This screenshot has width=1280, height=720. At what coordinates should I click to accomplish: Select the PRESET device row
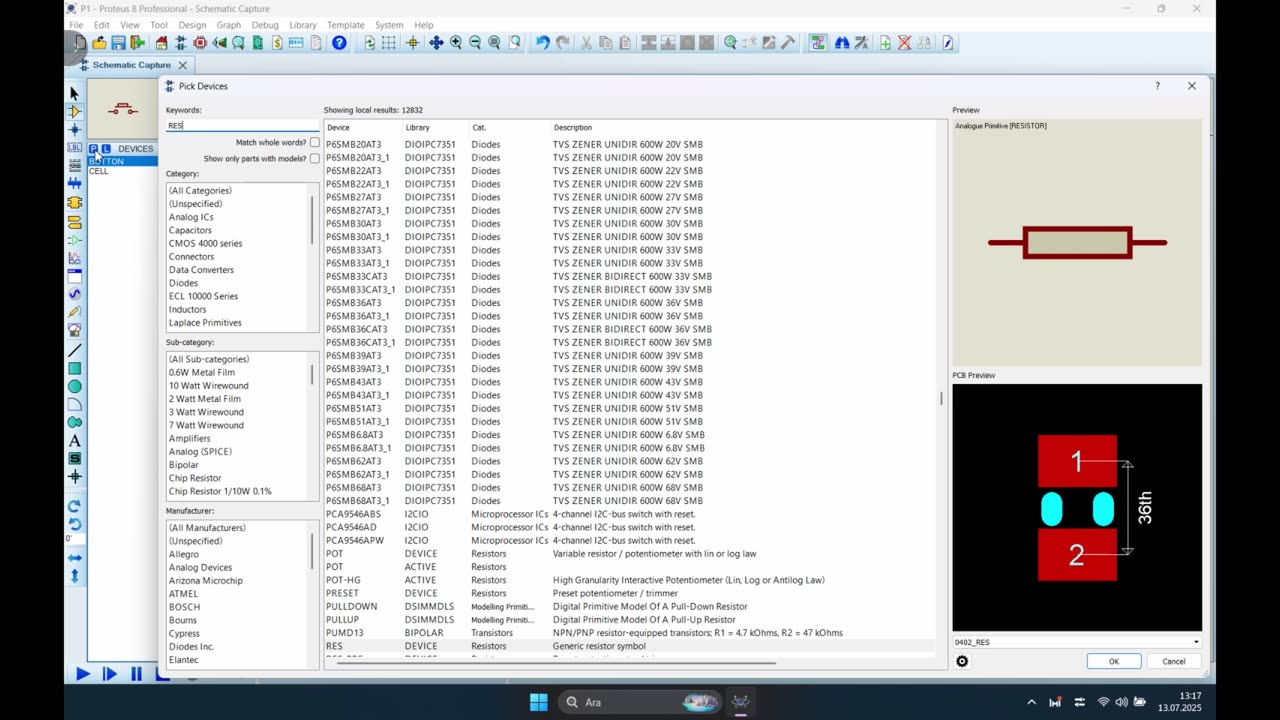pyautogui.click(x=630, y=593)
